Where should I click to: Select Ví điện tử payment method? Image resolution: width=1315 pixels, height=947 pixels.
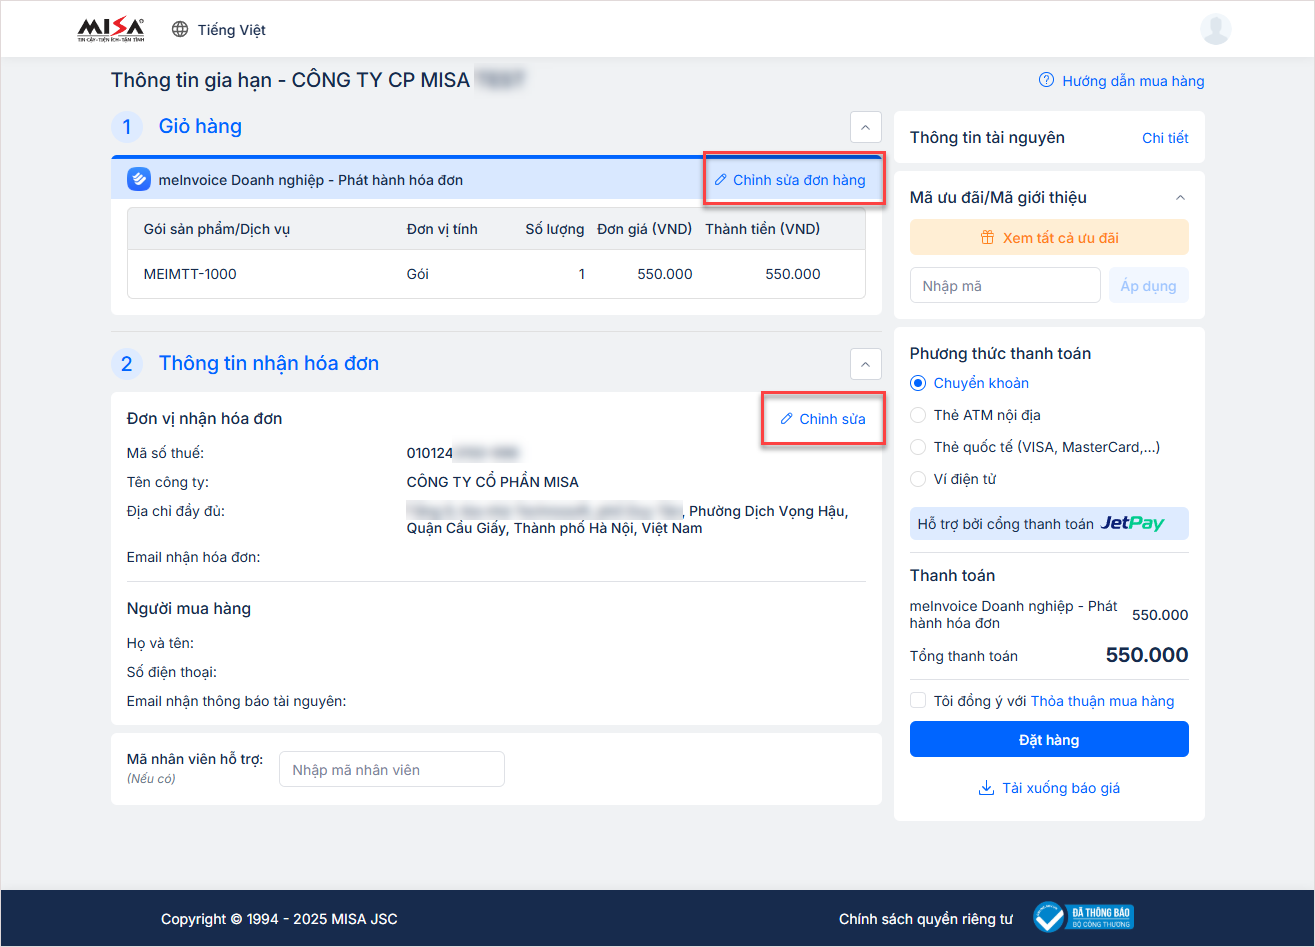click(x=918, y=479)
